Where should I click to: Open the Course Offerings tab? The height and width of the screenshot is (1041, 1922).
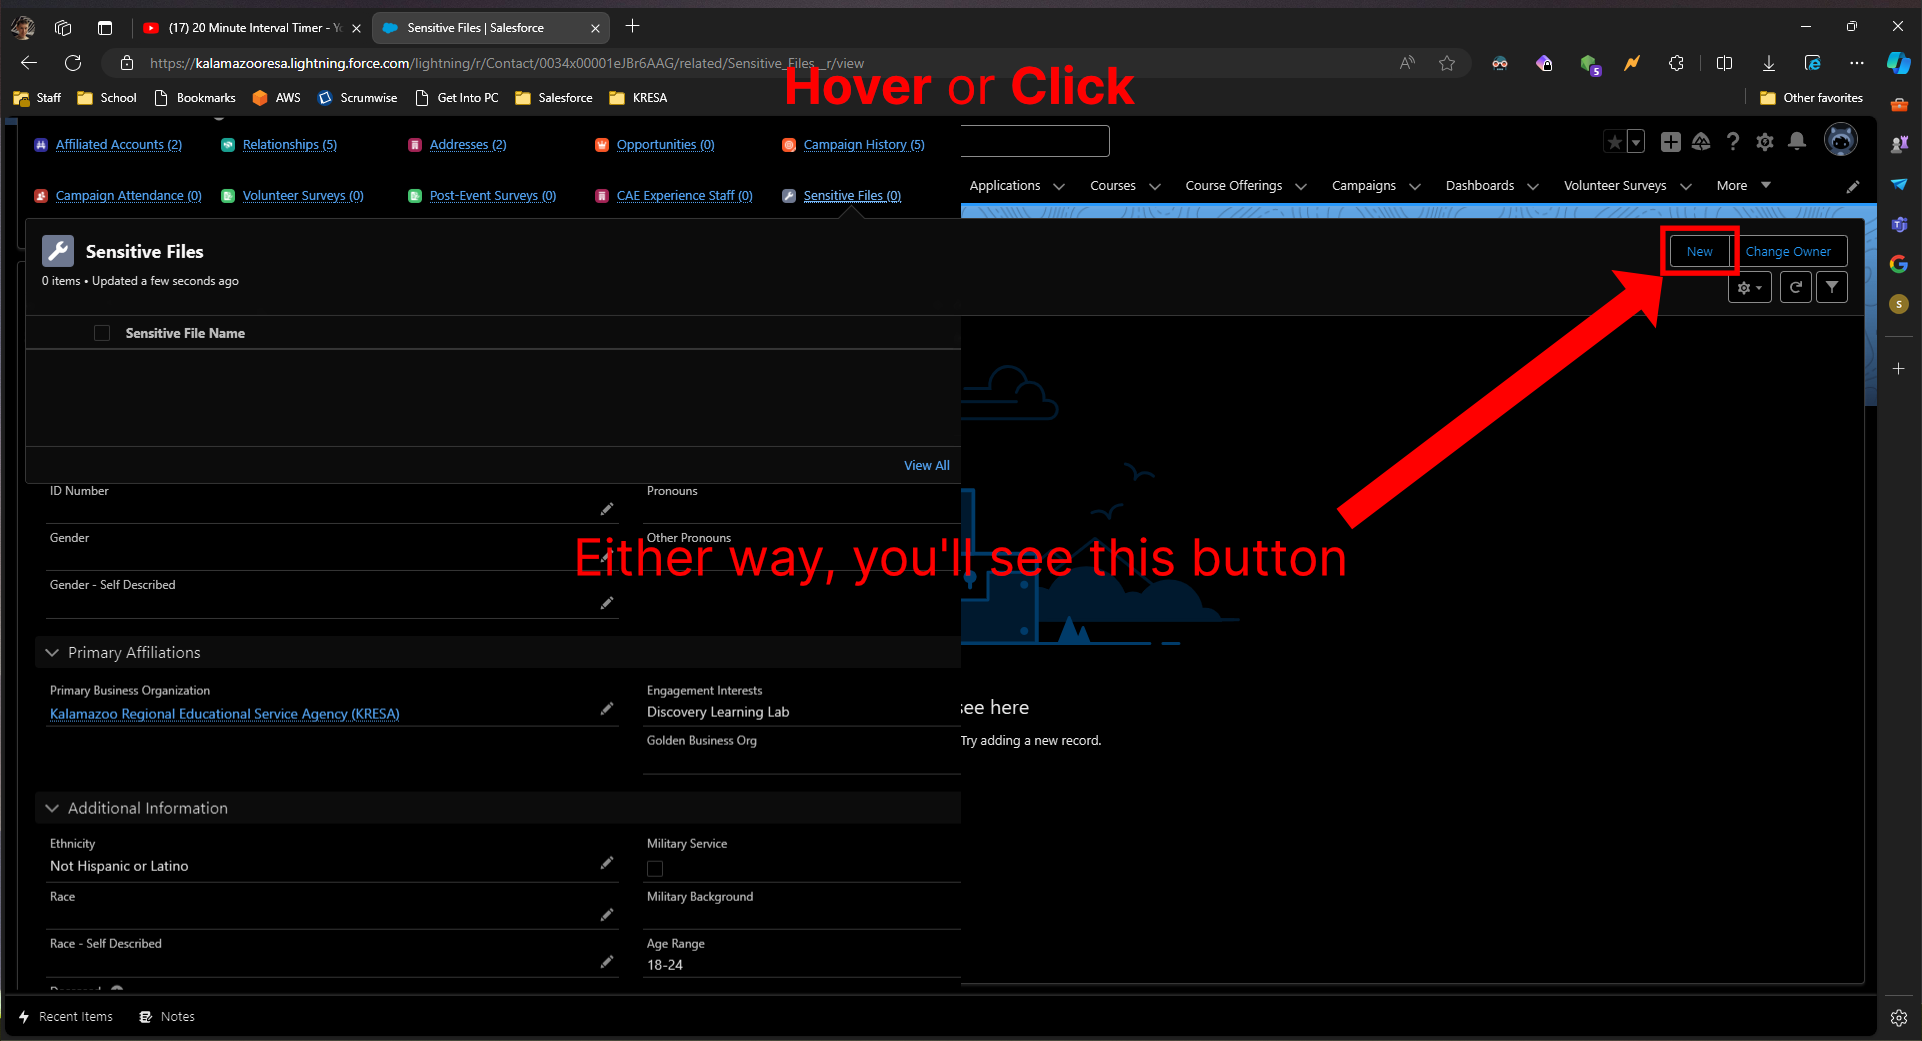click(1233, 186)
